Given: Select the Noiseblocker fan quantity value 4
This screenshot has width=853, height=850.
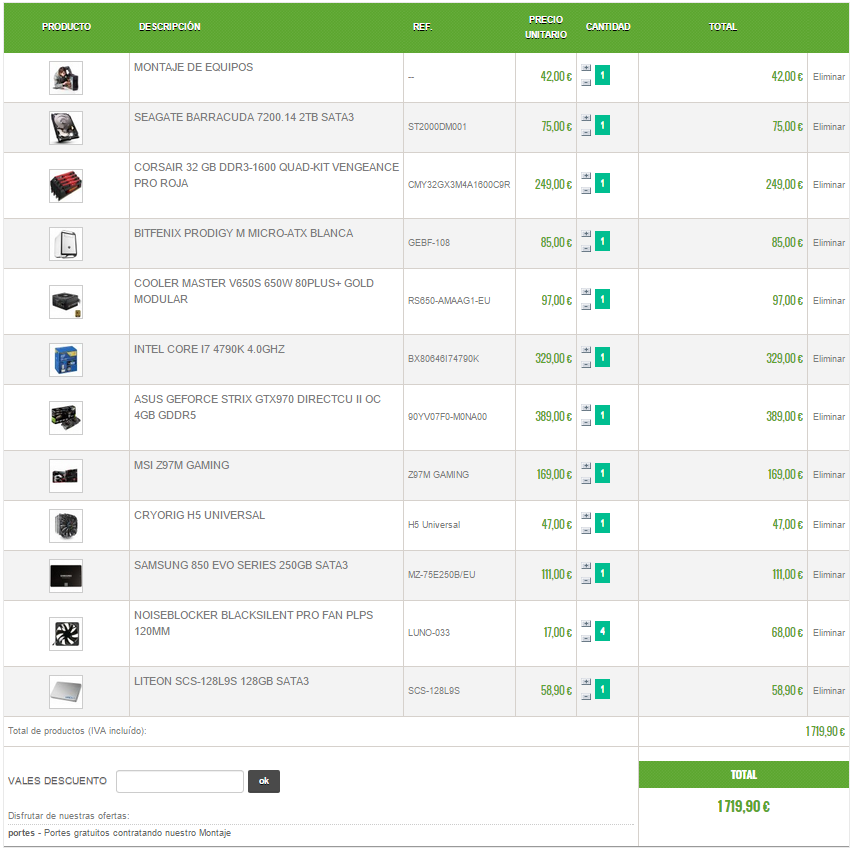Looking at the screenshot, I should point(602,631).
